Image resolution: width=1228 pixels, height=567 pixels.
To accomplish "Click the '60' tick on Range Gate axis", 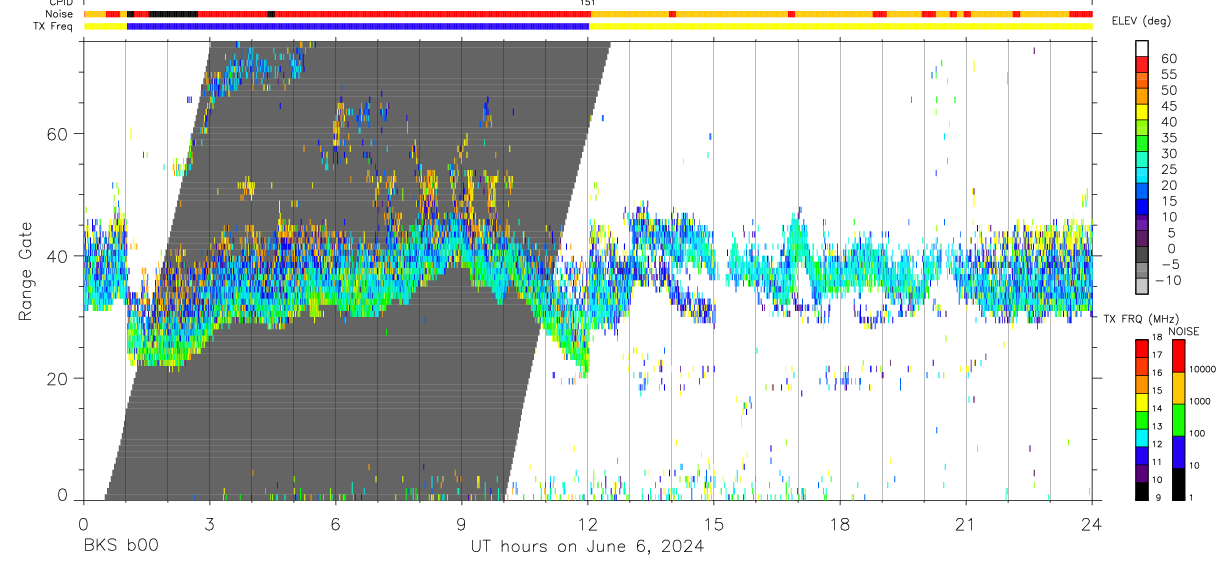I will click(x=59, y=134).
